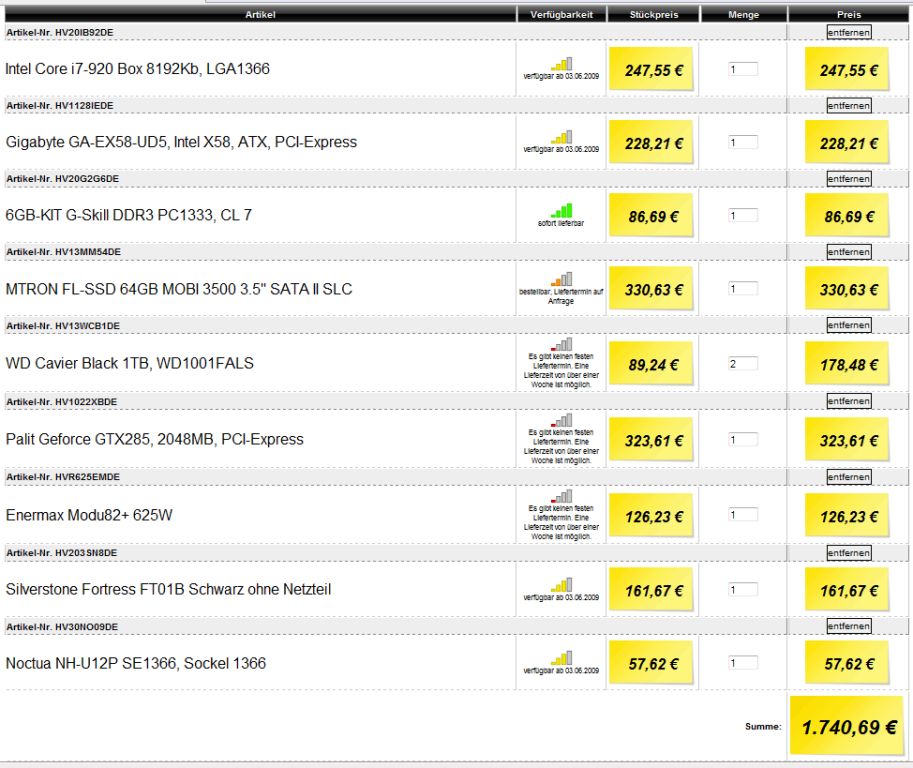Screen dimensions: 913x768
Task: Click entfernen for MTRON FL-SSD 64GB
Action: tap(849, 252)
